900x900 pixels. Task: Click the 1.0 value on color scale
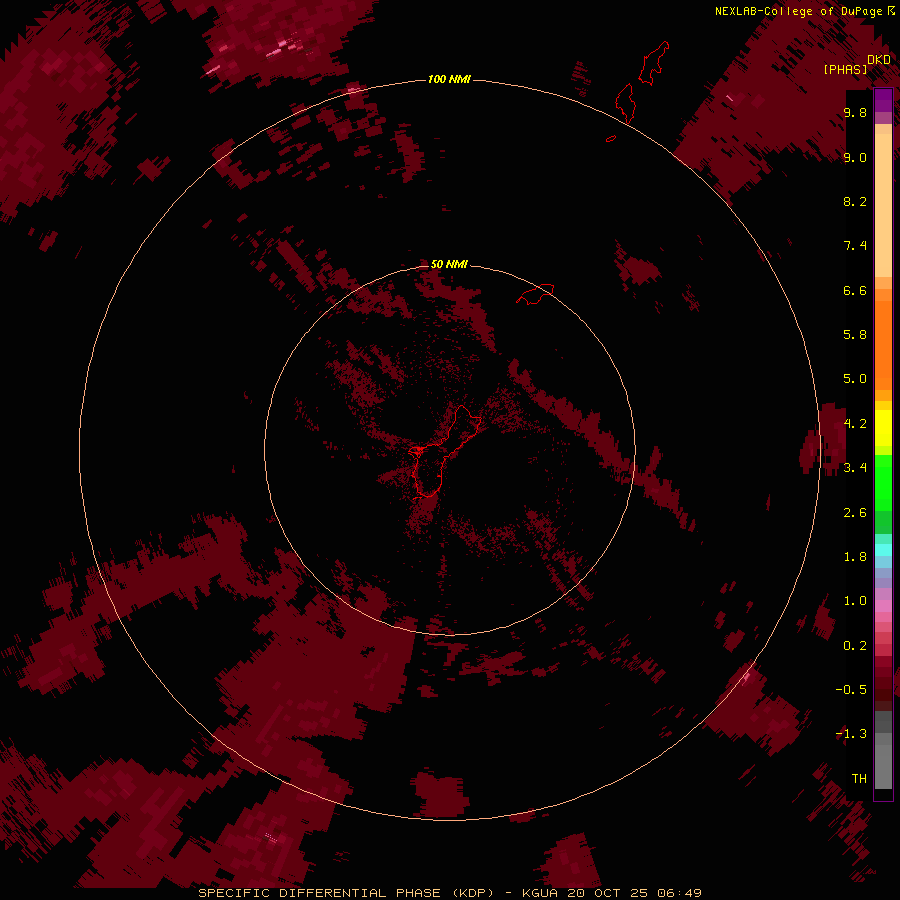coord(855,601)
